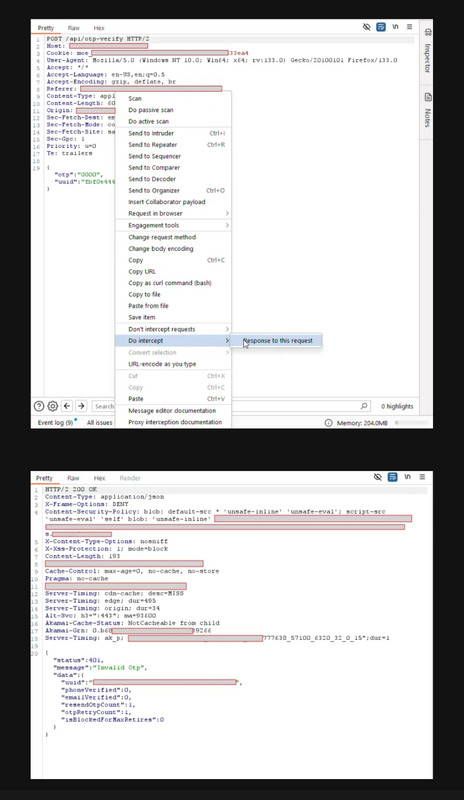Choose Copy URL in context menu

click(x=173, y=271)
